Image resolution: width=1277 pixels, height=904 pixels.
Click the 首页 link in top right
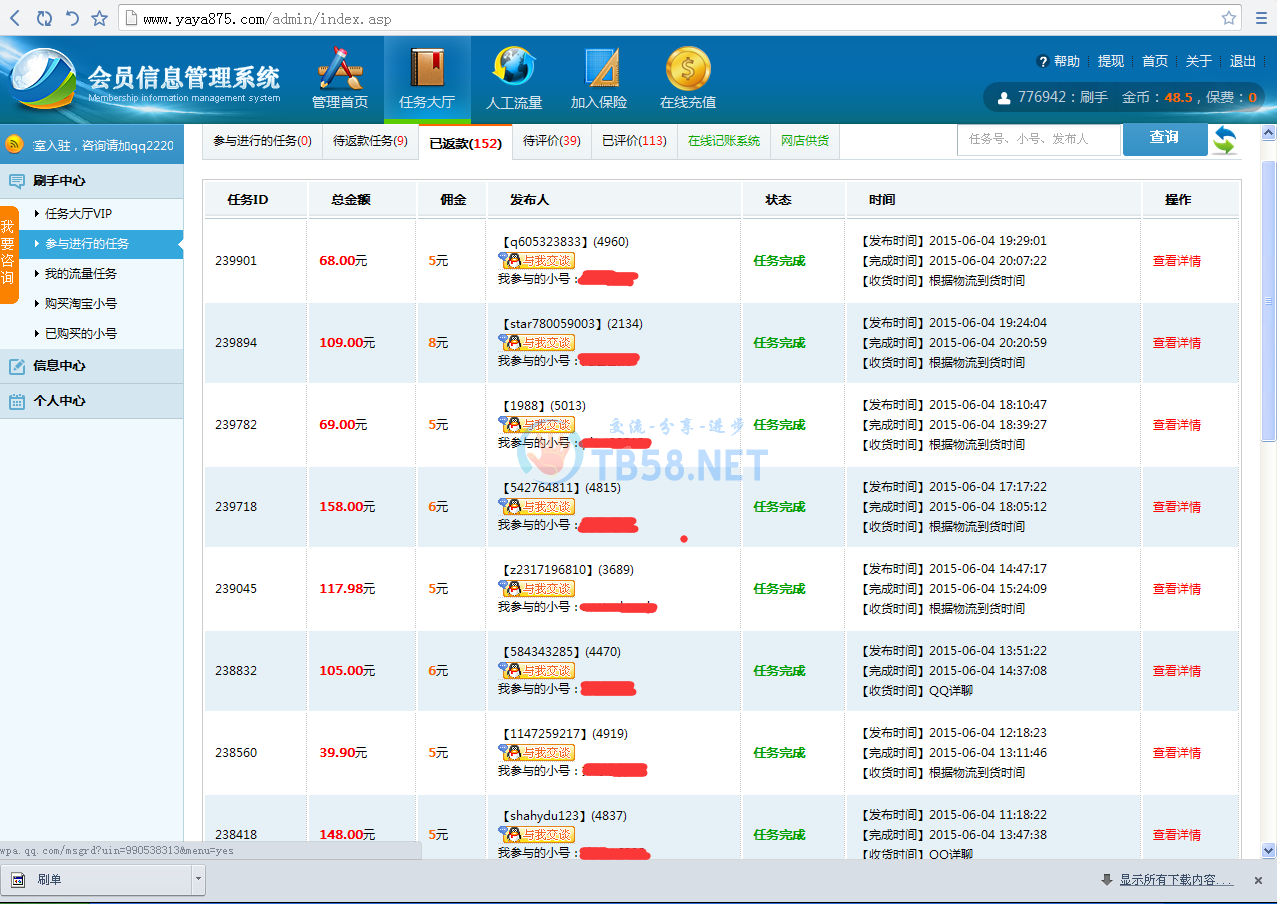coord(1155,61)
